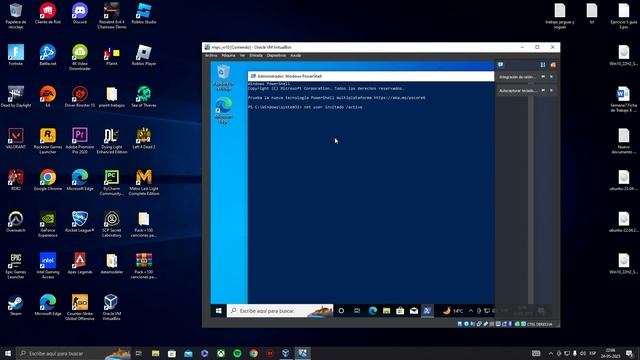640x360 pixels.
Task: Dismiss the 'Autocapturar teclado' notification
Action: [x=551, y=90]
